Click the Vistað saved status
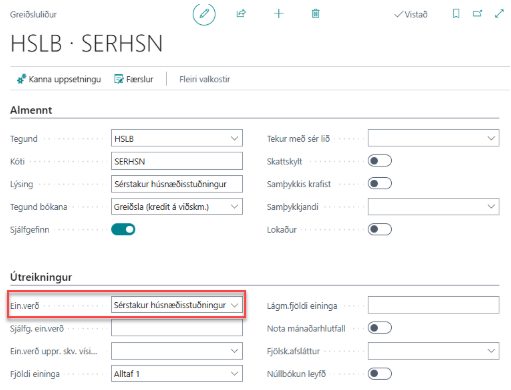 (x=411, y=14)
